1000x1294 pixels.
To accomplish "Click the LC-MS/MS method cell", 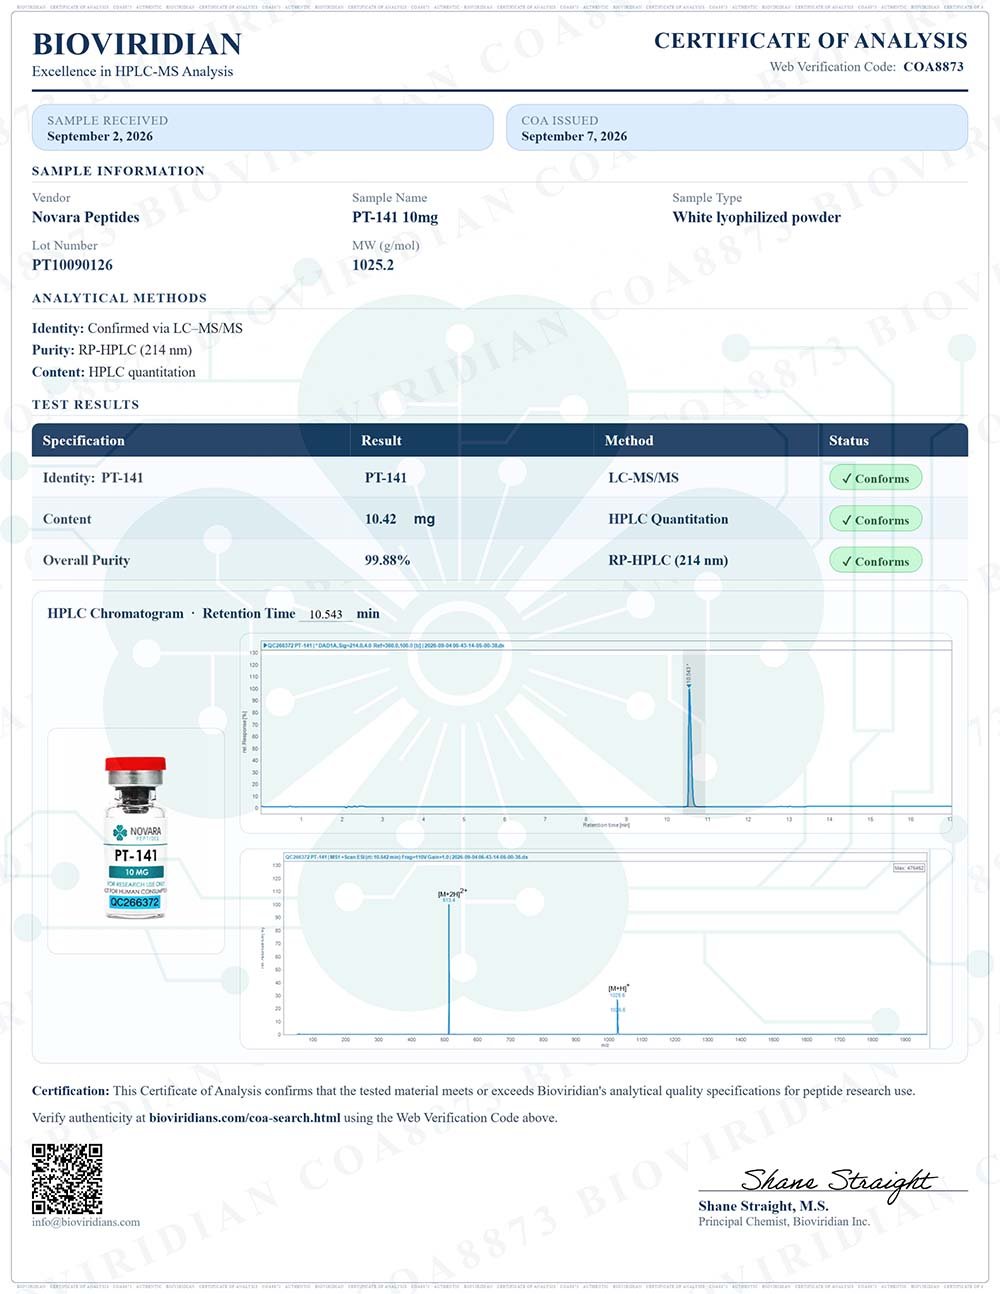I will coord(643,478).
